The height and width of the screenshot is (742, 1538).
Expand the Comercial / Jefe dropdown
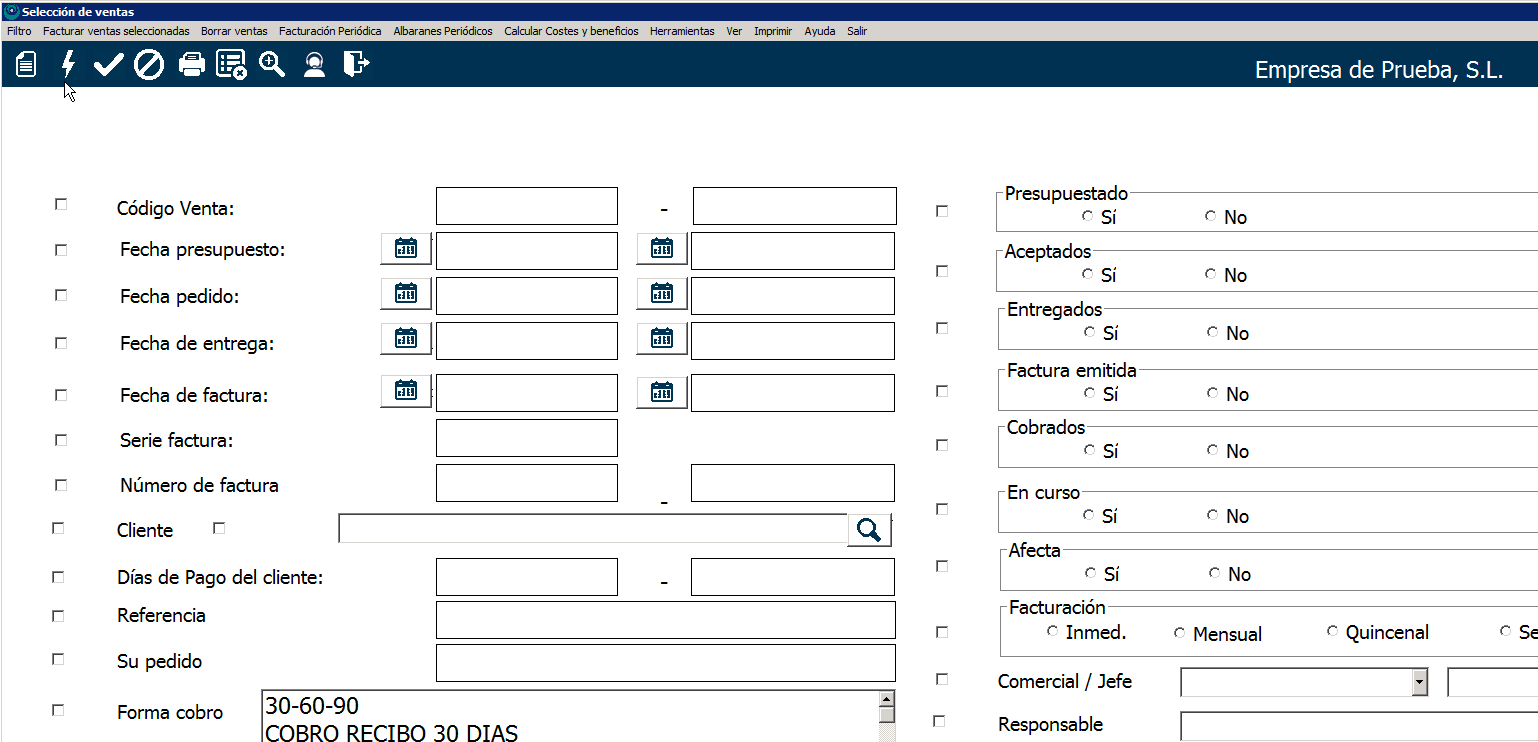click(1419, 682)
